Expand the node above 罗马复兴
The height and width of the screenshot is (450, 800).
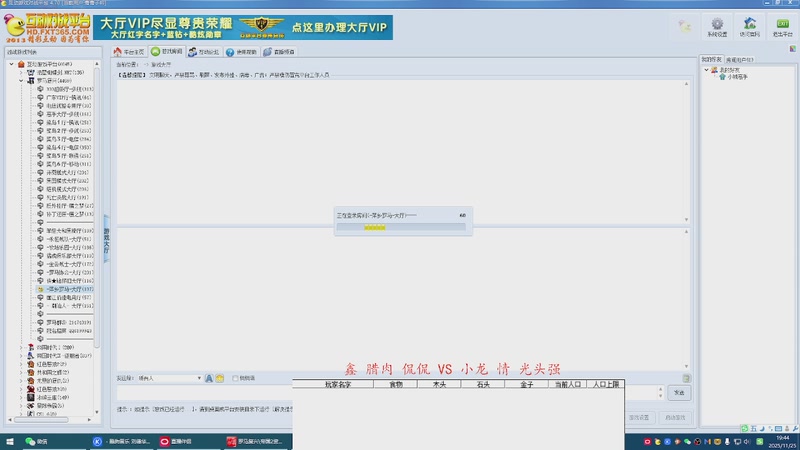coord(21,72)
